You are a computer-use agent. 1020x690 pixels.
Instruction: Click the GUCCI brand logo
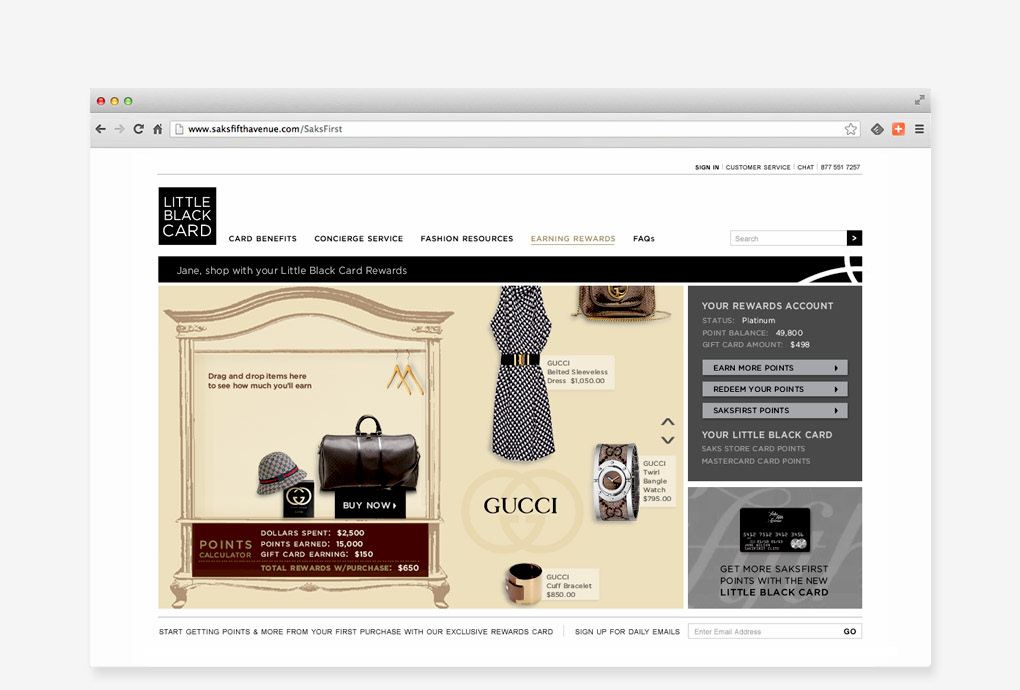pyautogui.click(x=520, y=506)
